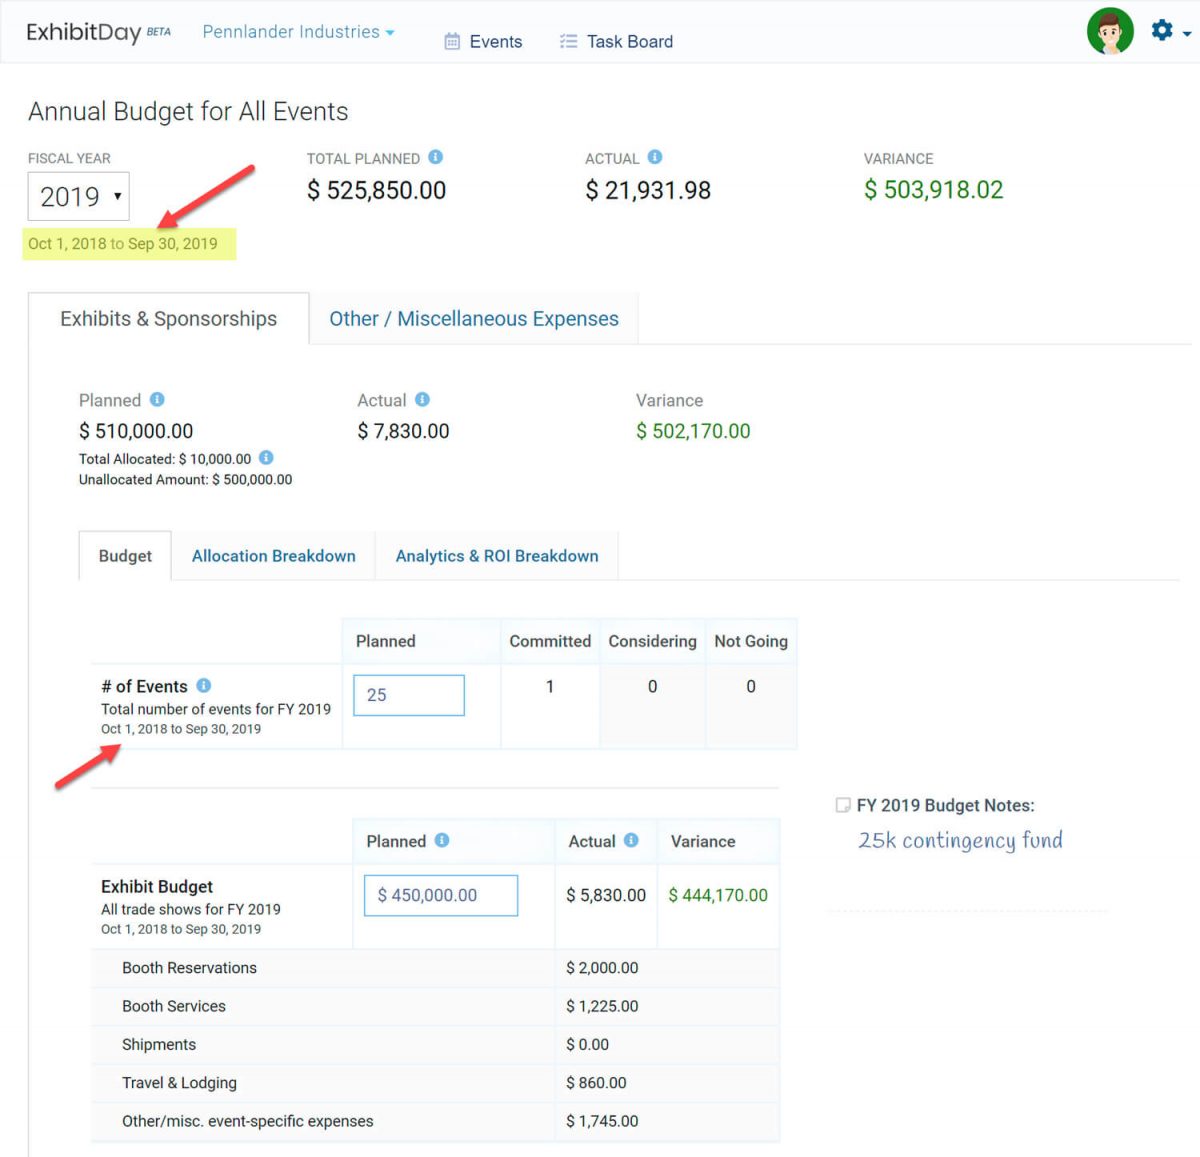Click the Planned info icon above Exhibit Budget

click(x=443, y=840)
